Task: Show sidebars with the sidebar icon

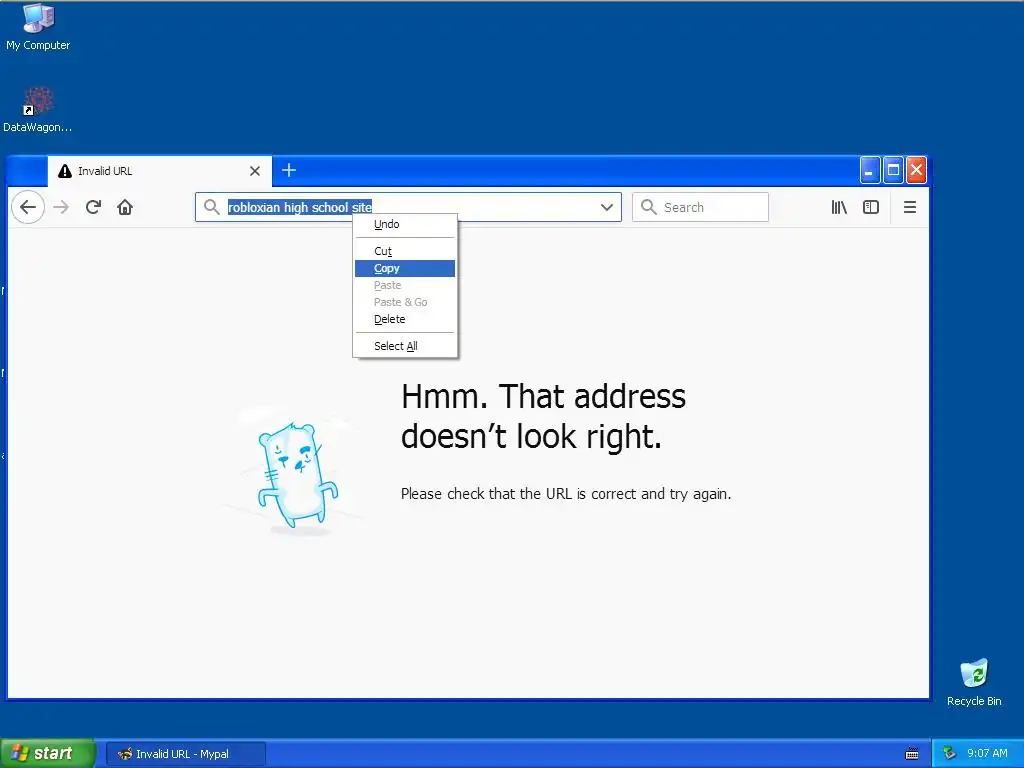Action: click(871, 207)
